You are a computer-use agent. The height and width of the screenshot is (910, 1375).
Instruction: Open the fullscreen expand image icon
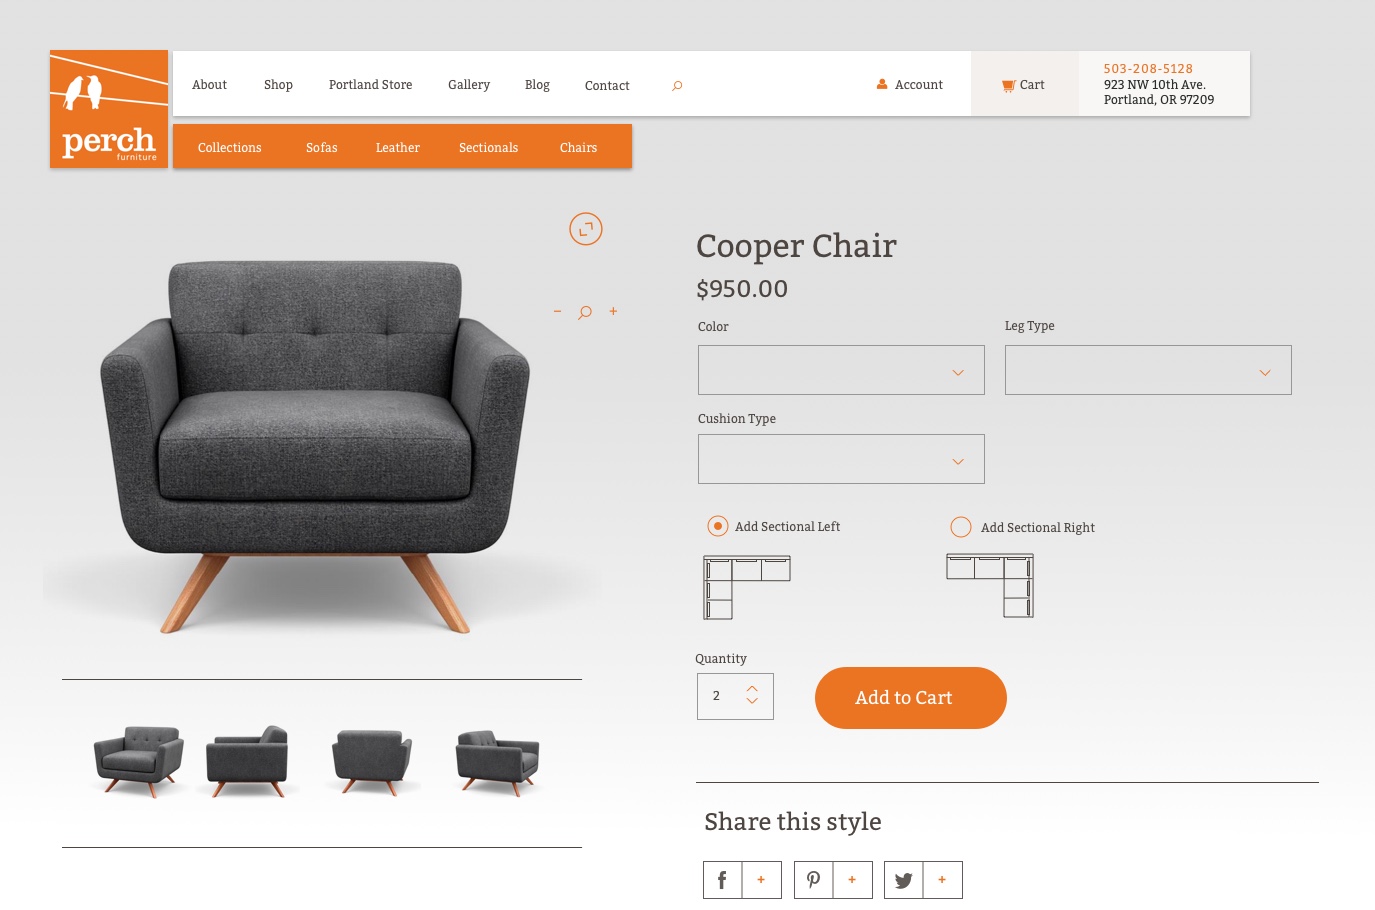pos(586,229)
